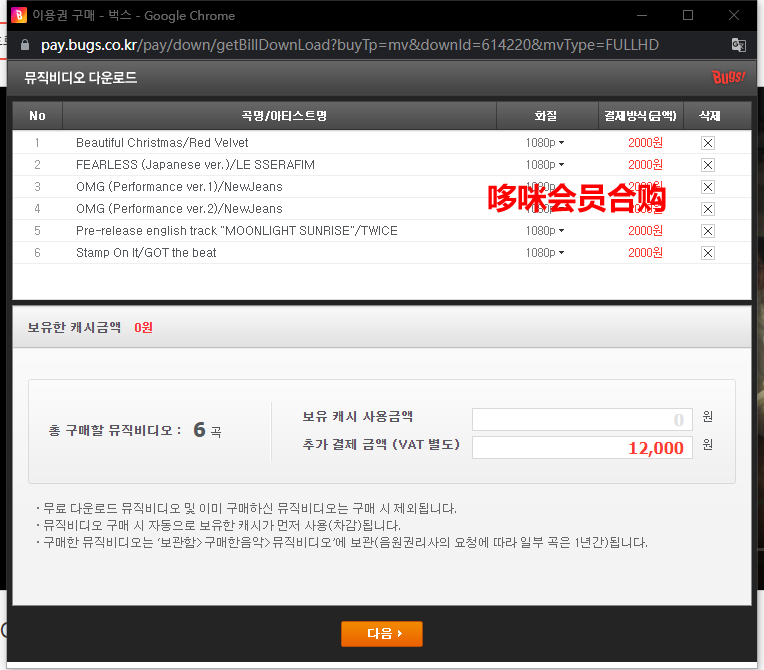The width and height of the screenshot is (764, 670).
Task: Click the orange 다음 button
Action: 382,633
